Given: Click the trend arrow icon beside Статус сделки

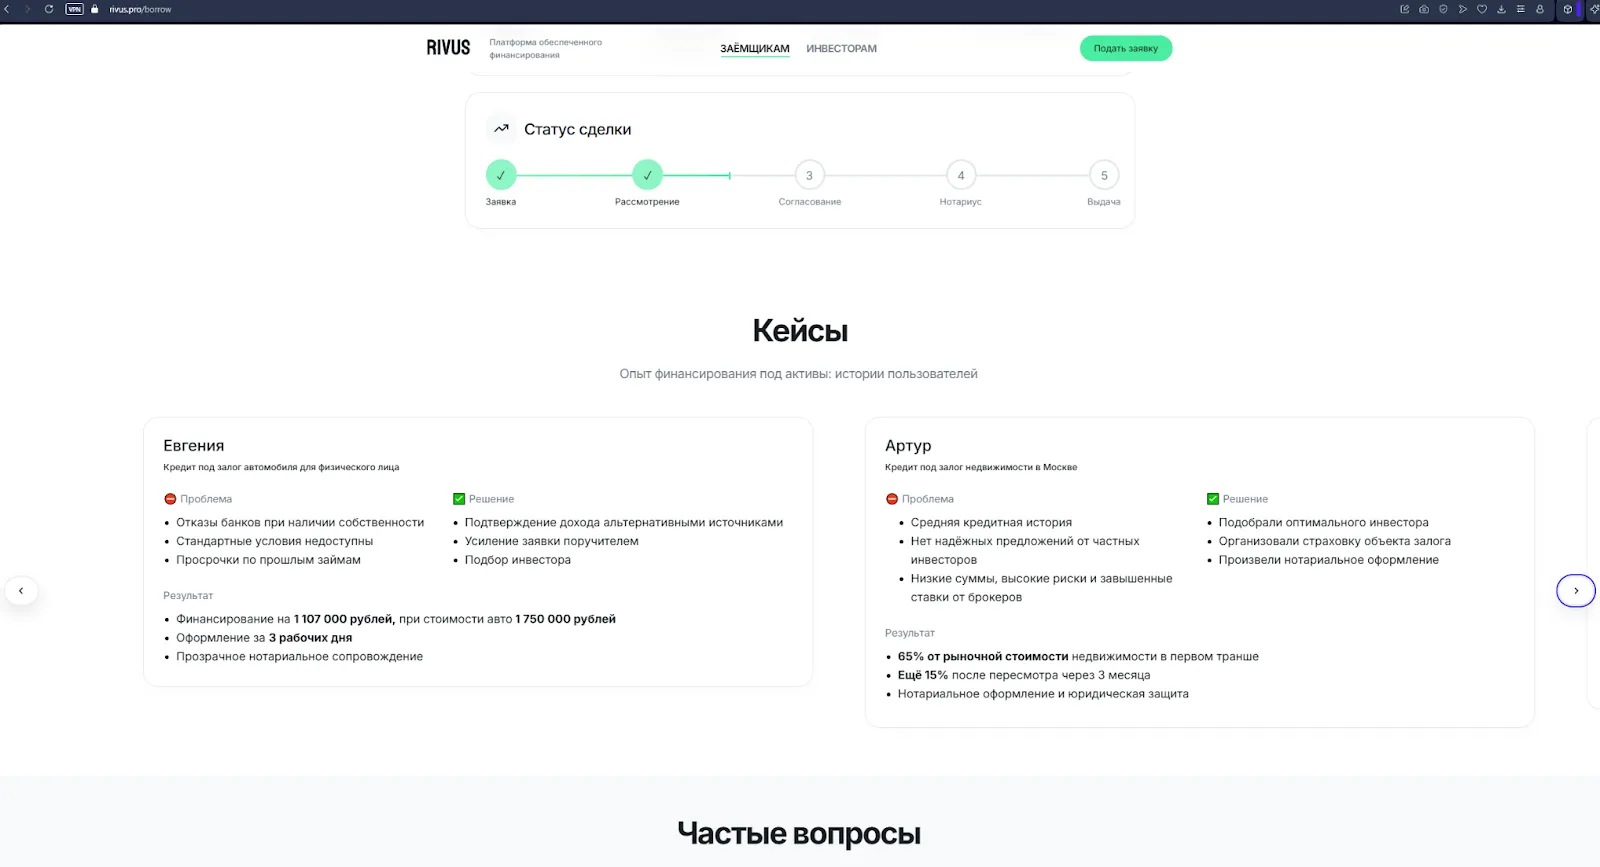Looking at the screenshot, I should tap(502, 129).
